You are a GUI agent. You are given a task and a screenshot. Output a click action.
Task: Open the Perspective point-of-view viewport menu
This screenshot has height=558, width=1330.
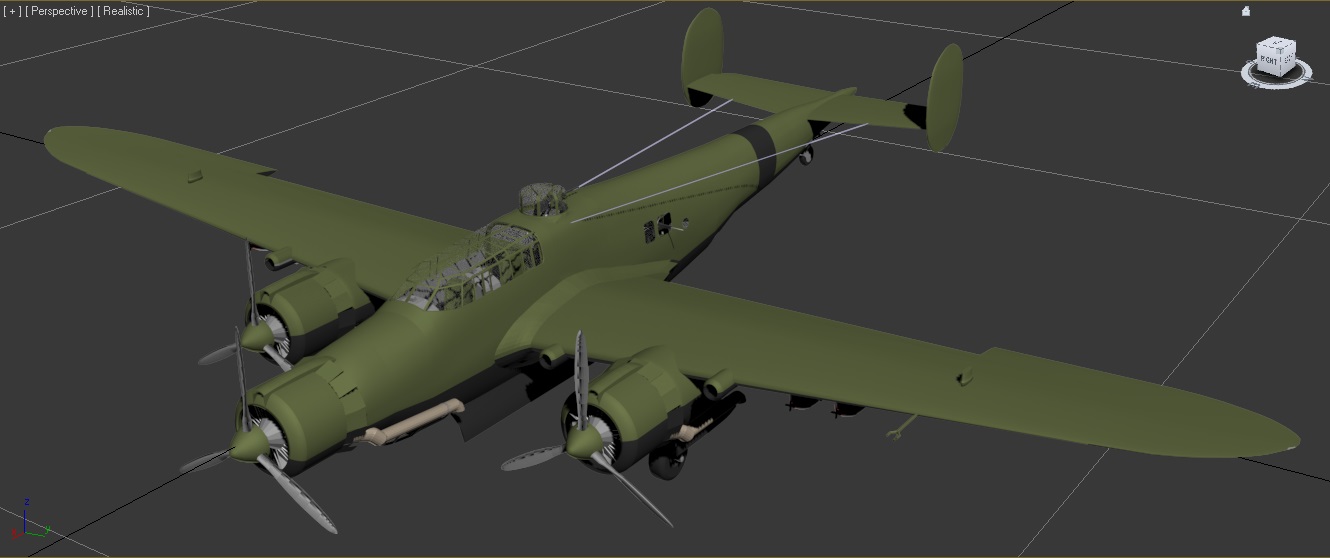[60, 11]
